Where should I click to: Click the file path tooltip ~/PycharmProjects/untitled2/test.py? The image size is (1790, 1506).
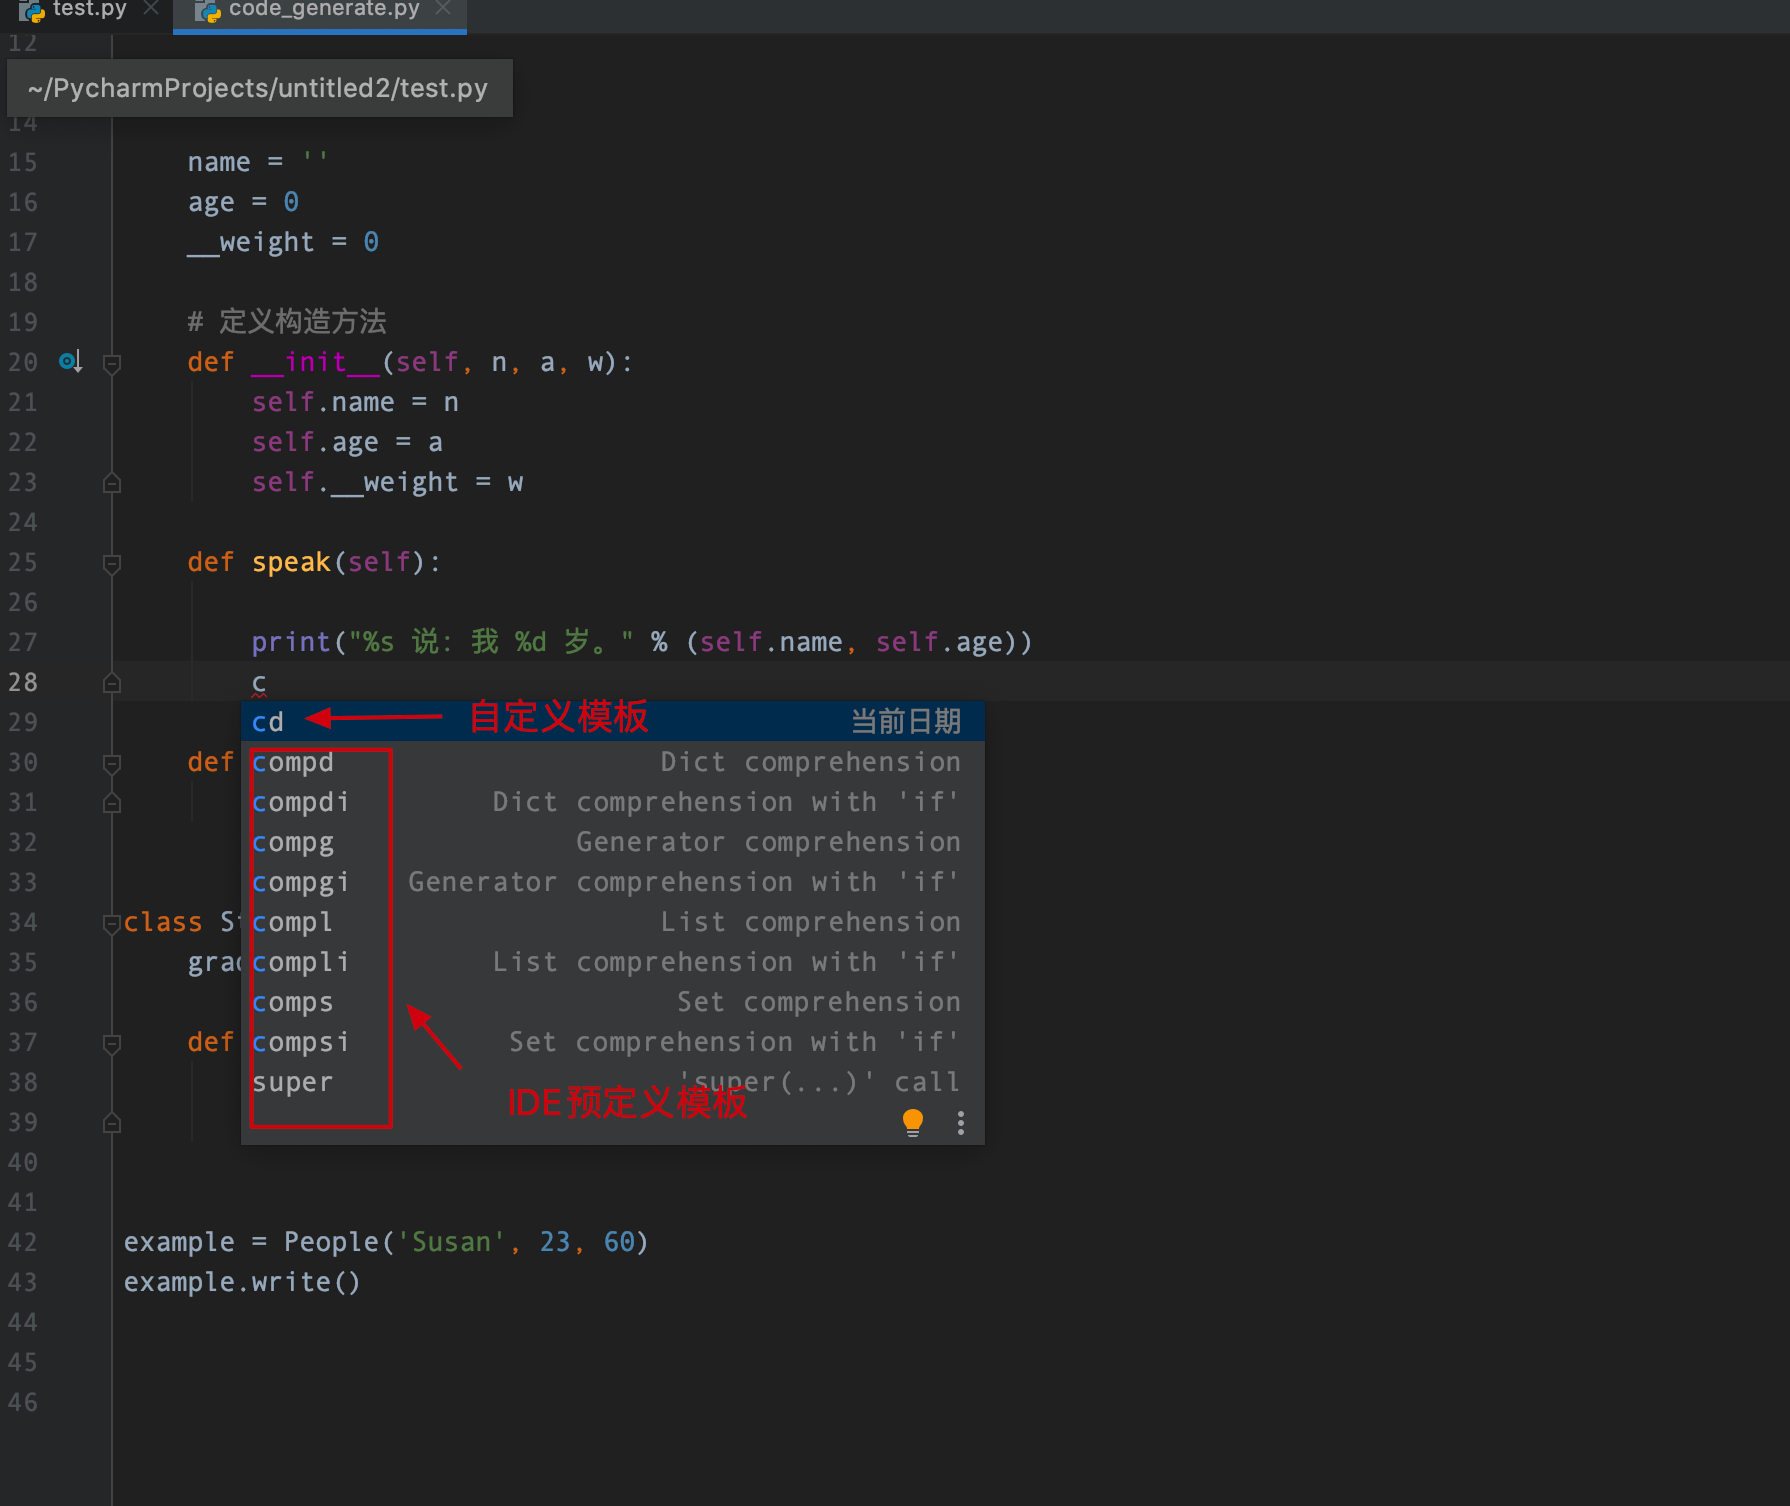coord(259,88)
